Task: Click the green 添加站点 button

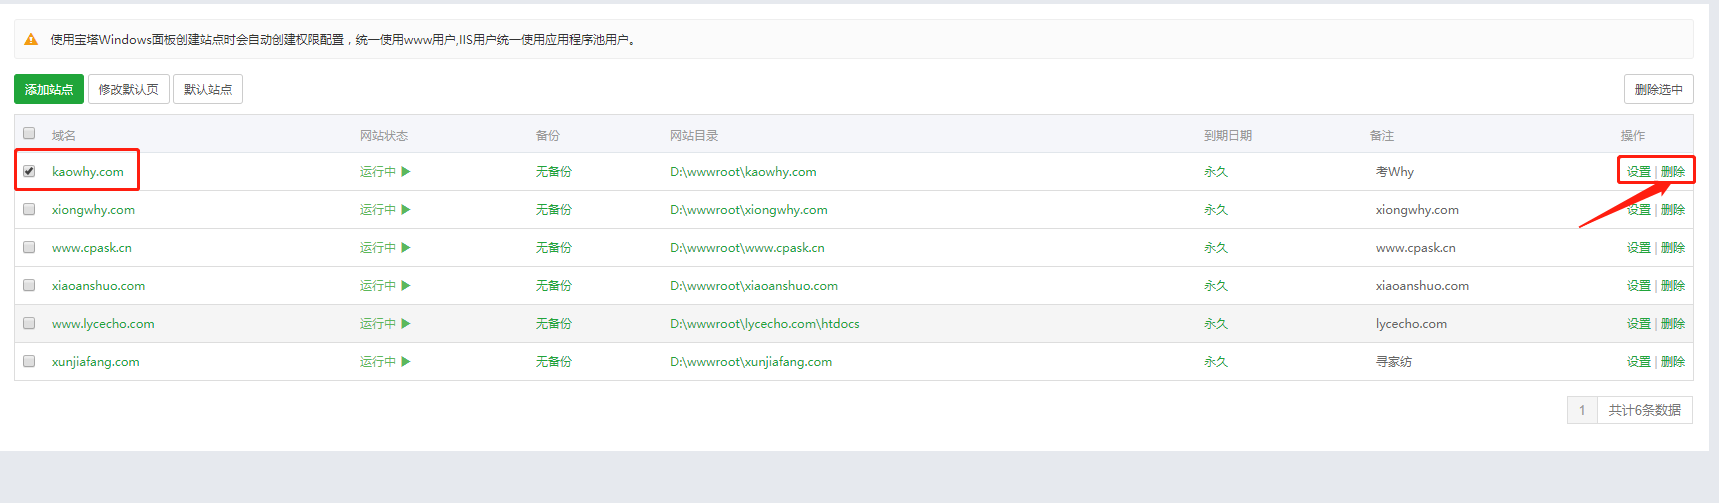Action: [x=49, y=89]
